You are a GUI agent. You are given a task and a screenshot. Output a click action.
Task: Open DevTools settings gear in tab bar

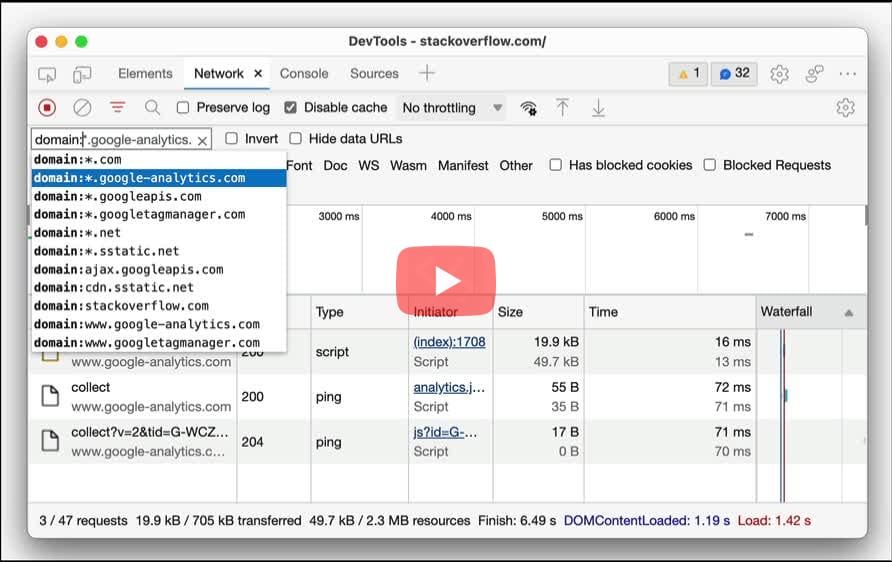779,74
